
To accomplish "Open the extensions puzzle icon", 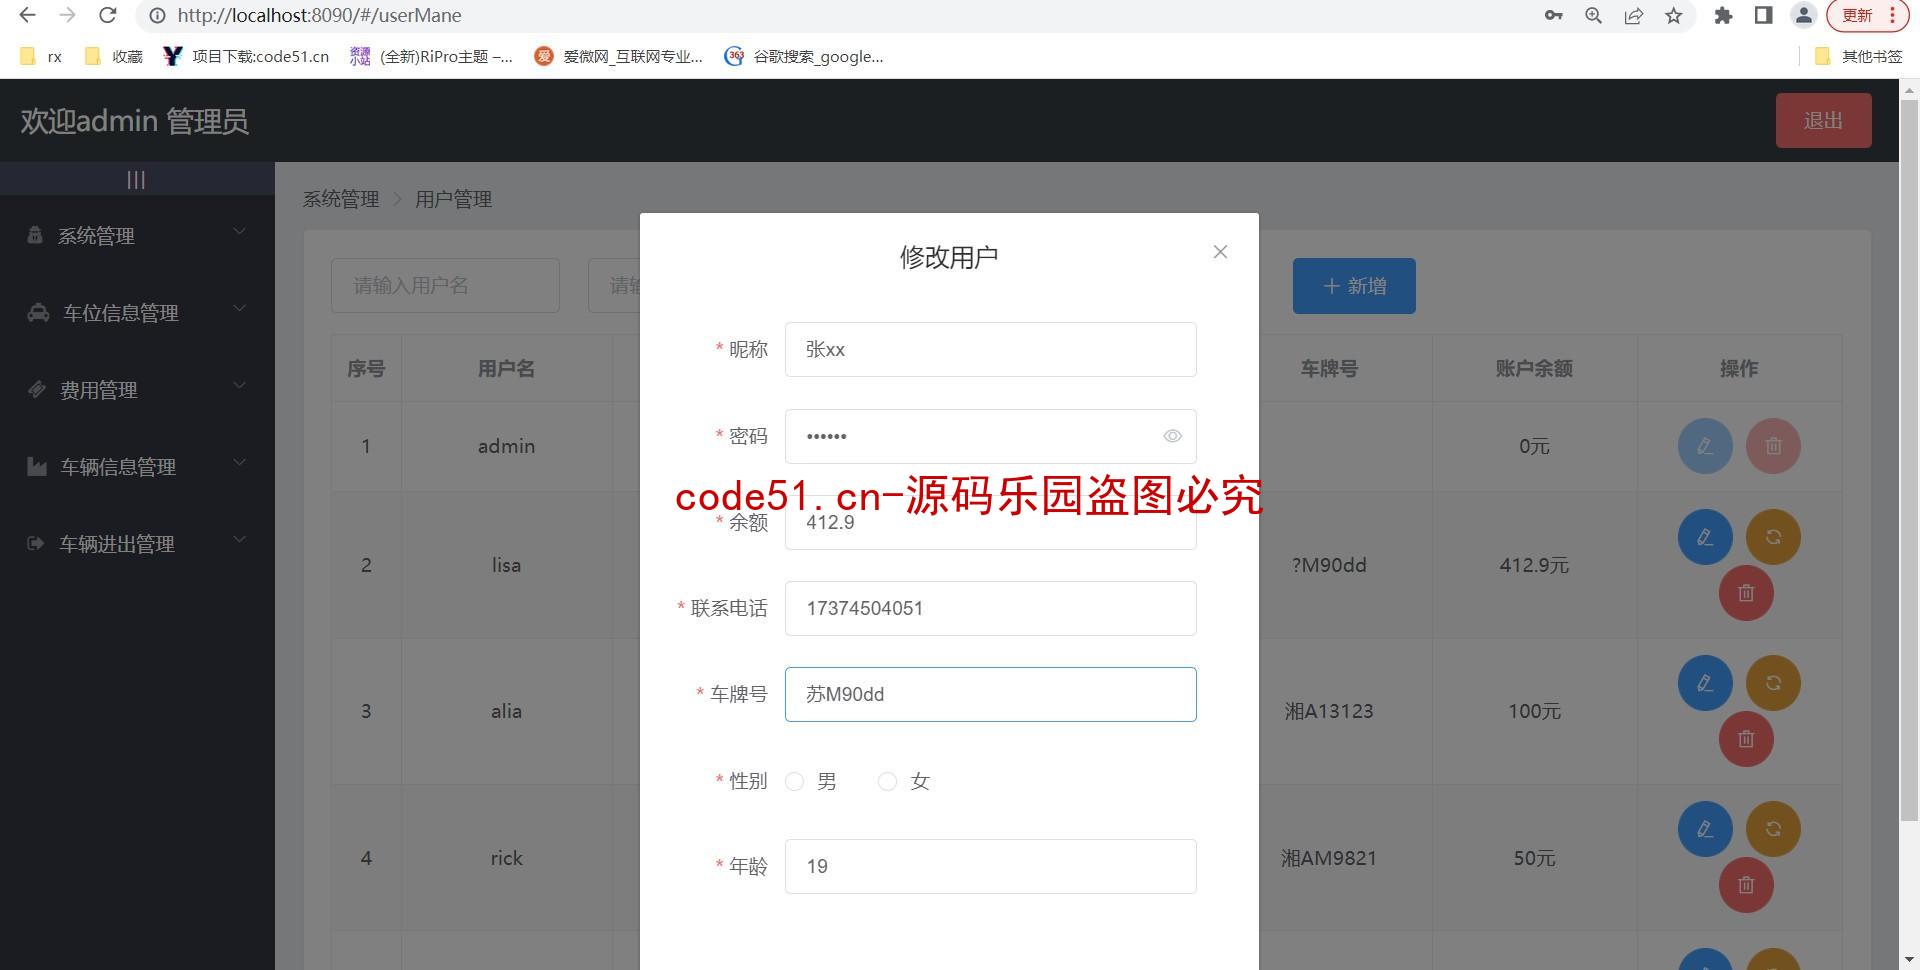I will click(1723, 15).
